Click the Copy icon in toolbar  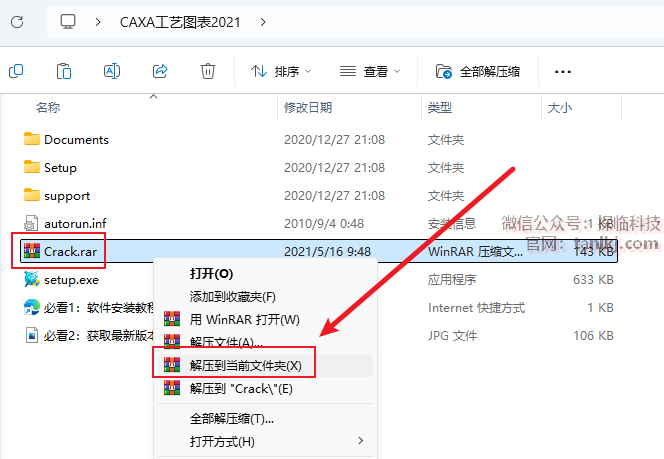[x=16, y=71]
